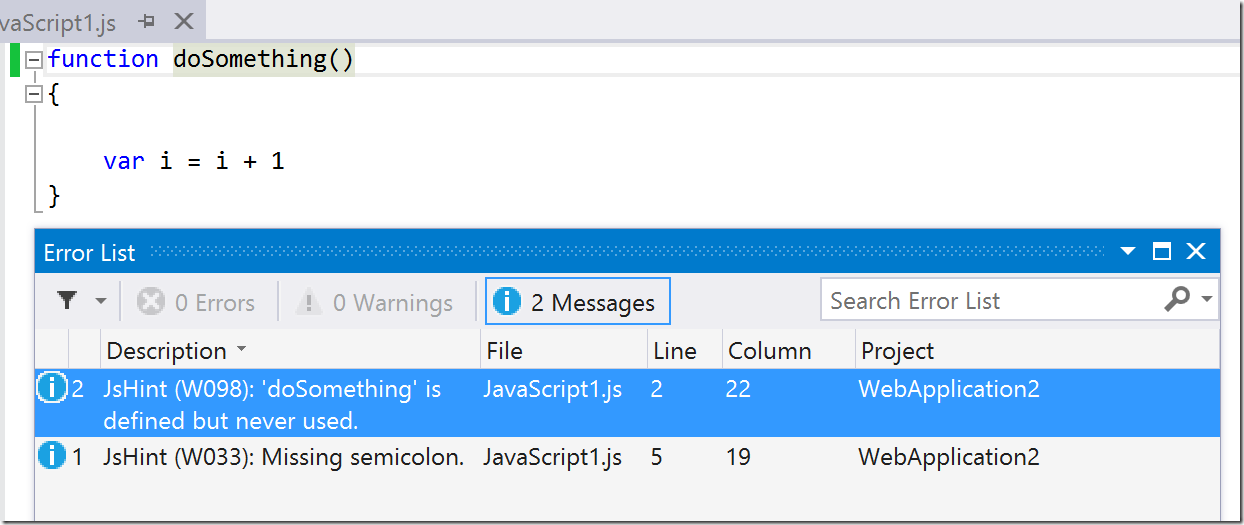Open the search options dropdown arrow
The height and width of the screenshot is (525, 1244).
click(x=1206, y=300)
